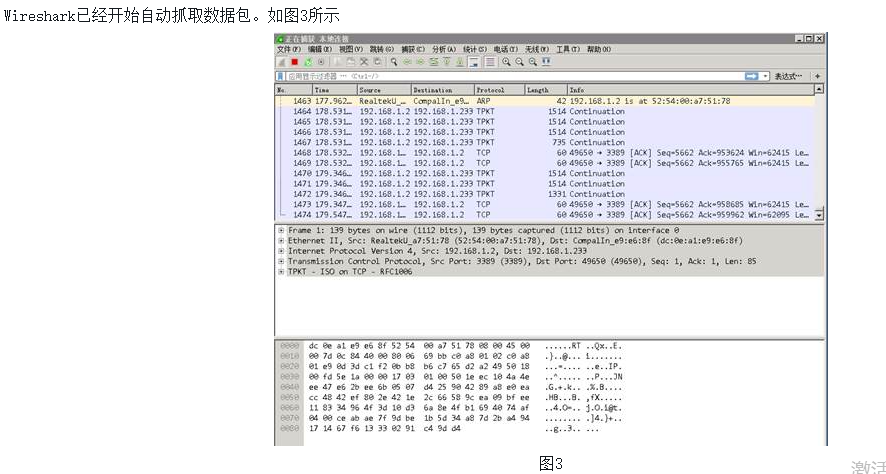Click the reload capture file icon
The width and height of the screenshot is (886, 474).
pyautogui.click(x=377, y=62)
